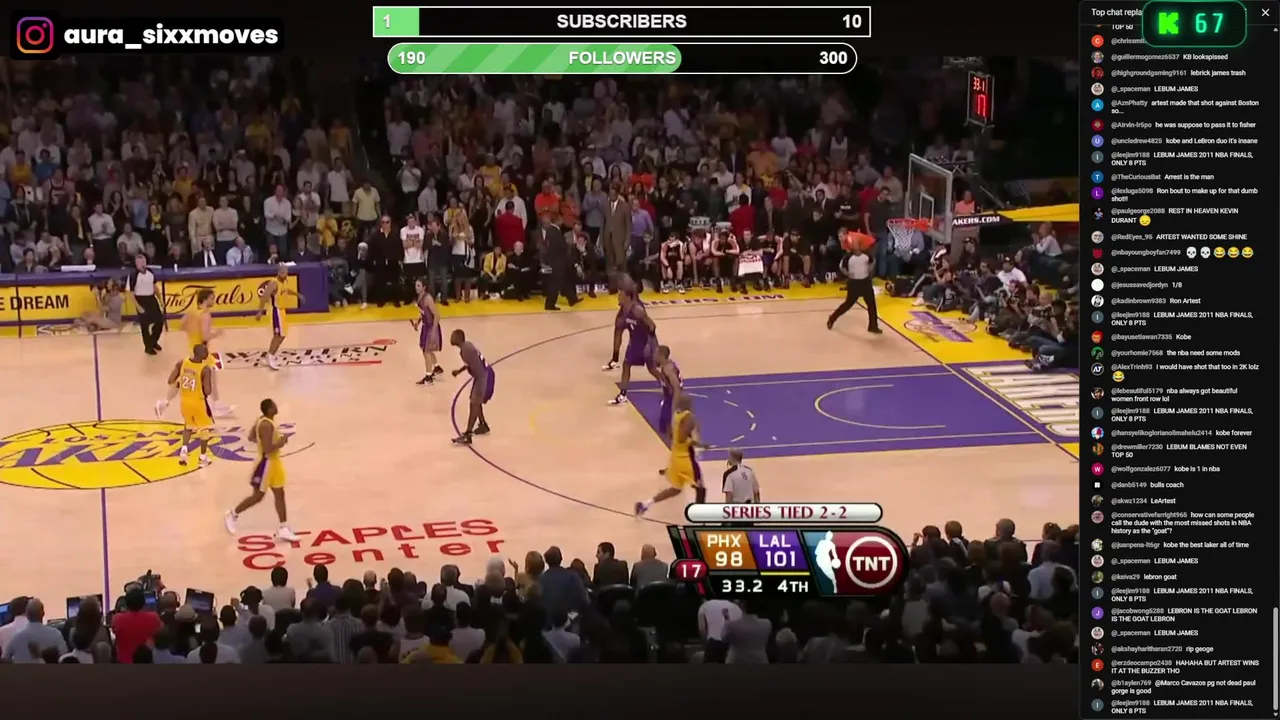
Task: Click @hansyelikoglorianolimahelu2414's avatar
Action: pyautogui.click(x=1097, y=433)
